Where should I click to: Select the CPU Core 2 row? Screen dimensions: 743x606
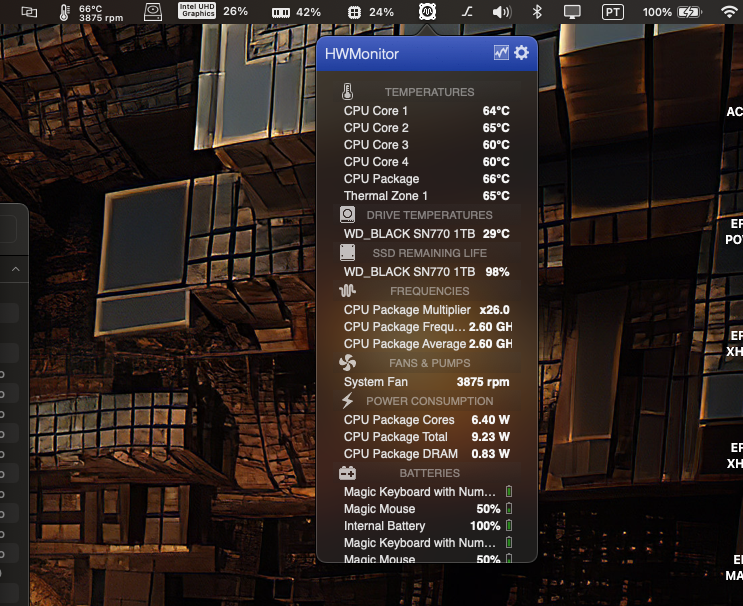(x=426, y=127)
